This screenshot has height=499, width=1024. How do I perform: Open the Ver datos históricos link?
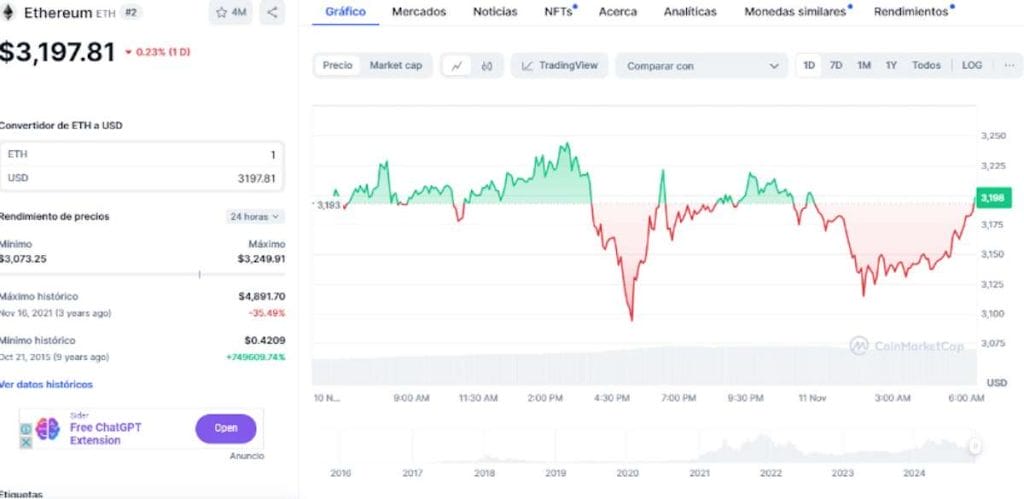coord(46,385)
